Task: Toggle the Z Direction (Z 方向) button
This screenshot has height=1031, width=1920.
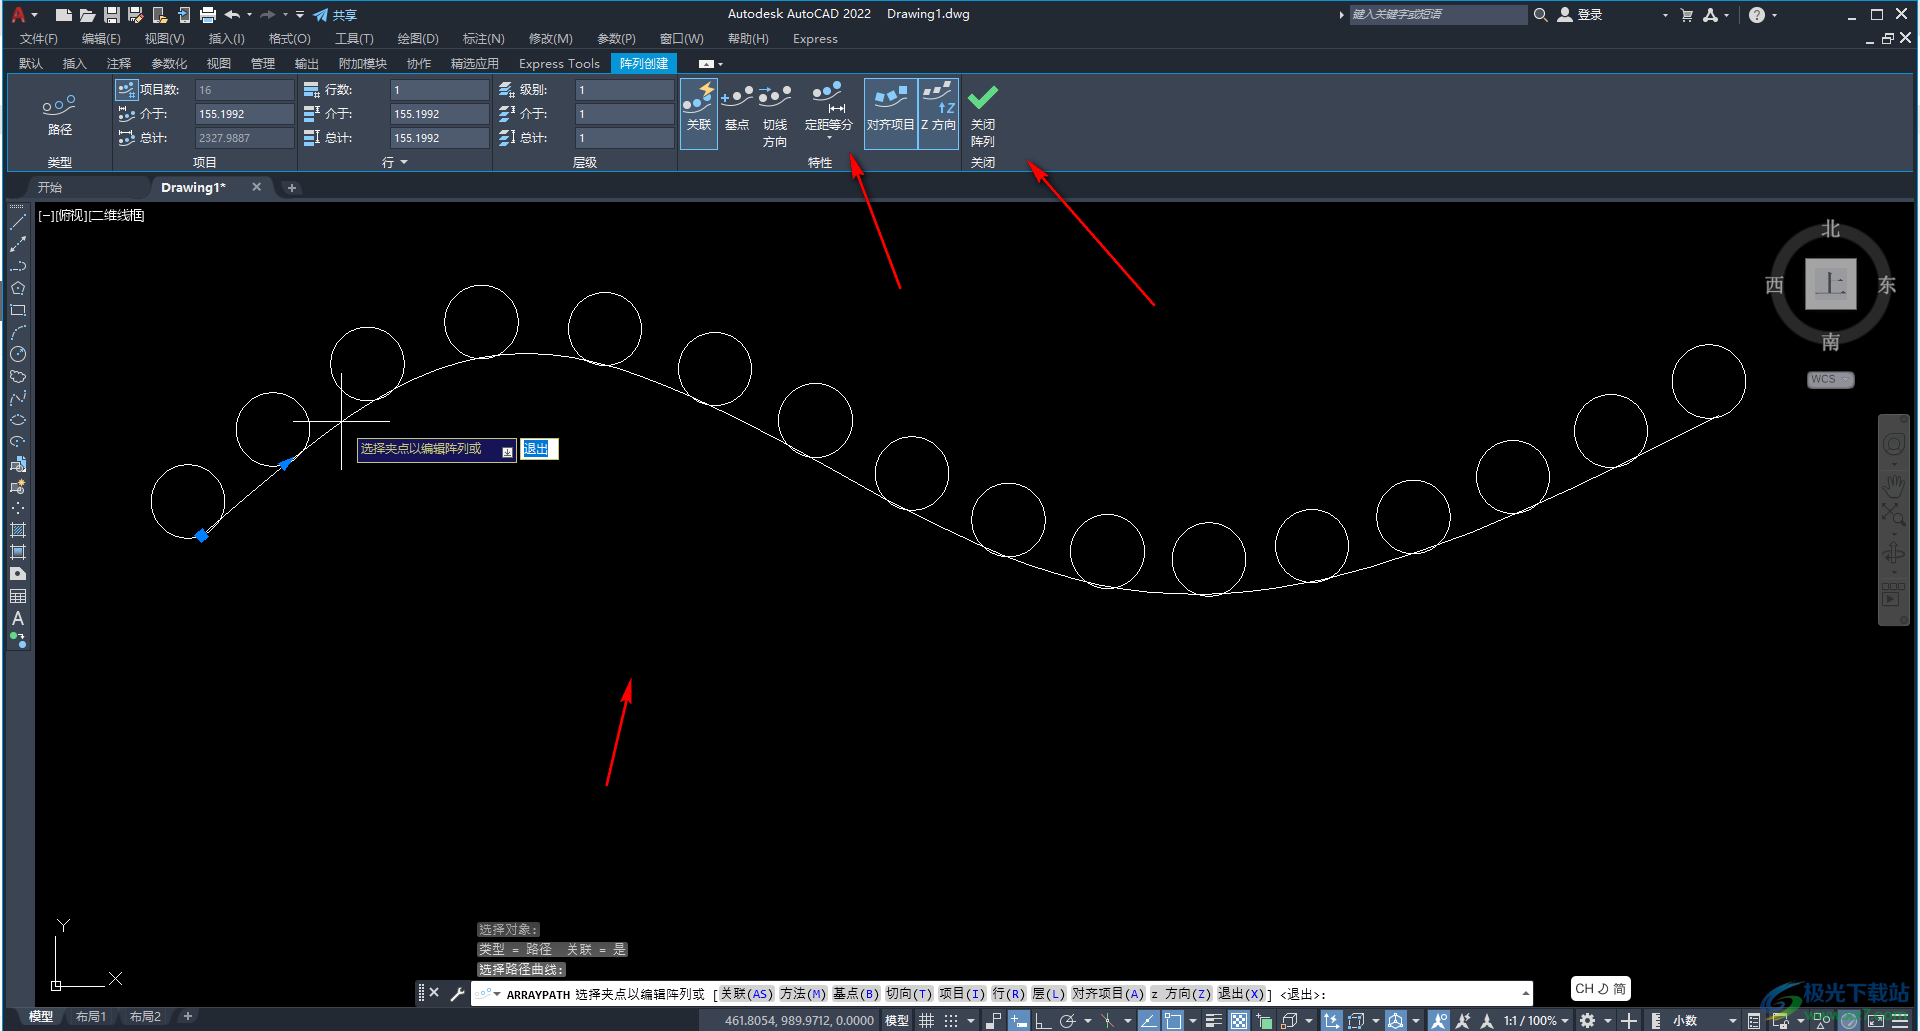Action: point(938,114)
